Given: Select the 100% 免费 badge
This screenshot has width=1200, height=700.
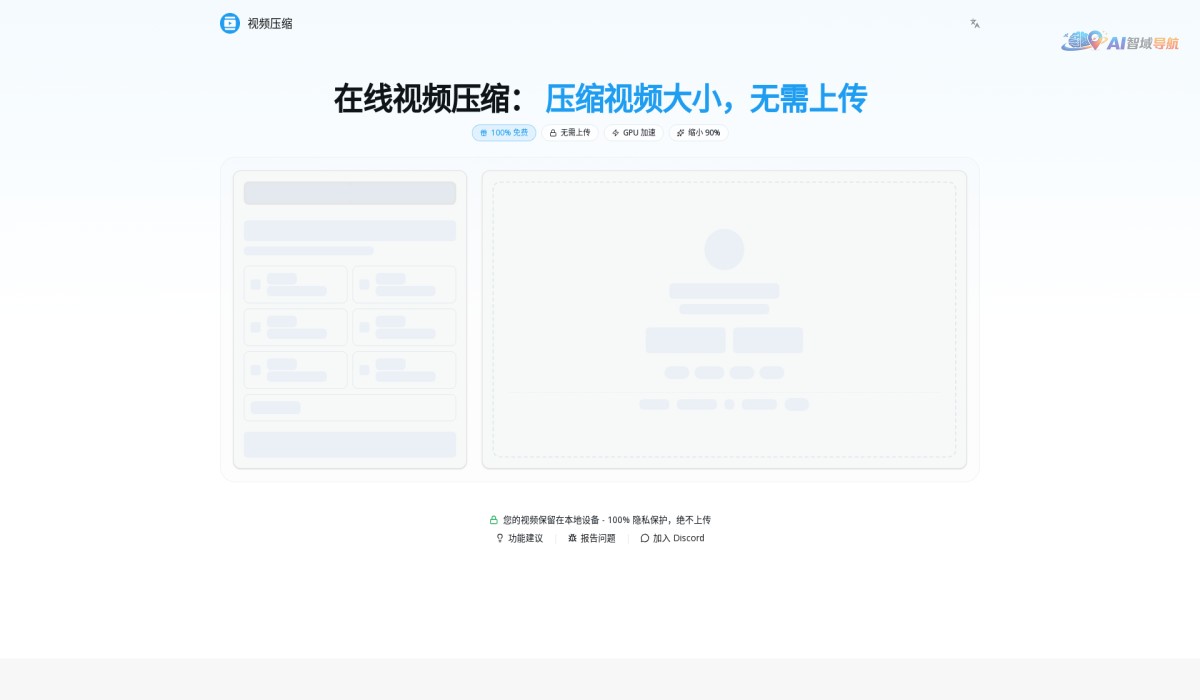Looking at the screenshot, I should tap(503, 132).
